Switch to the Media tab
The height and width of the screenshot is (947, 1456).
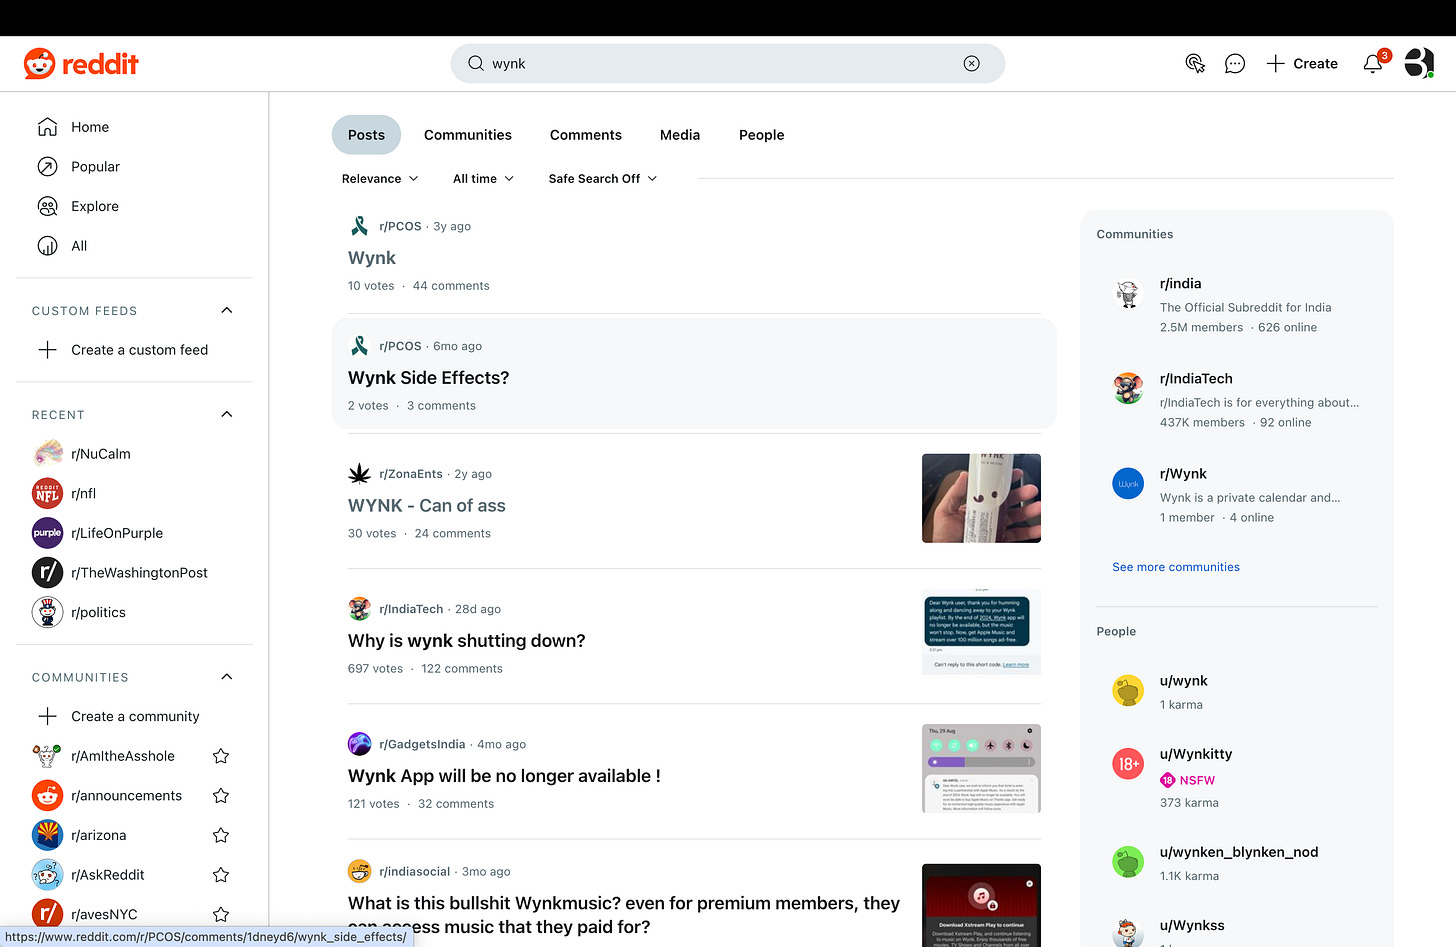click(x=680, y=135)
